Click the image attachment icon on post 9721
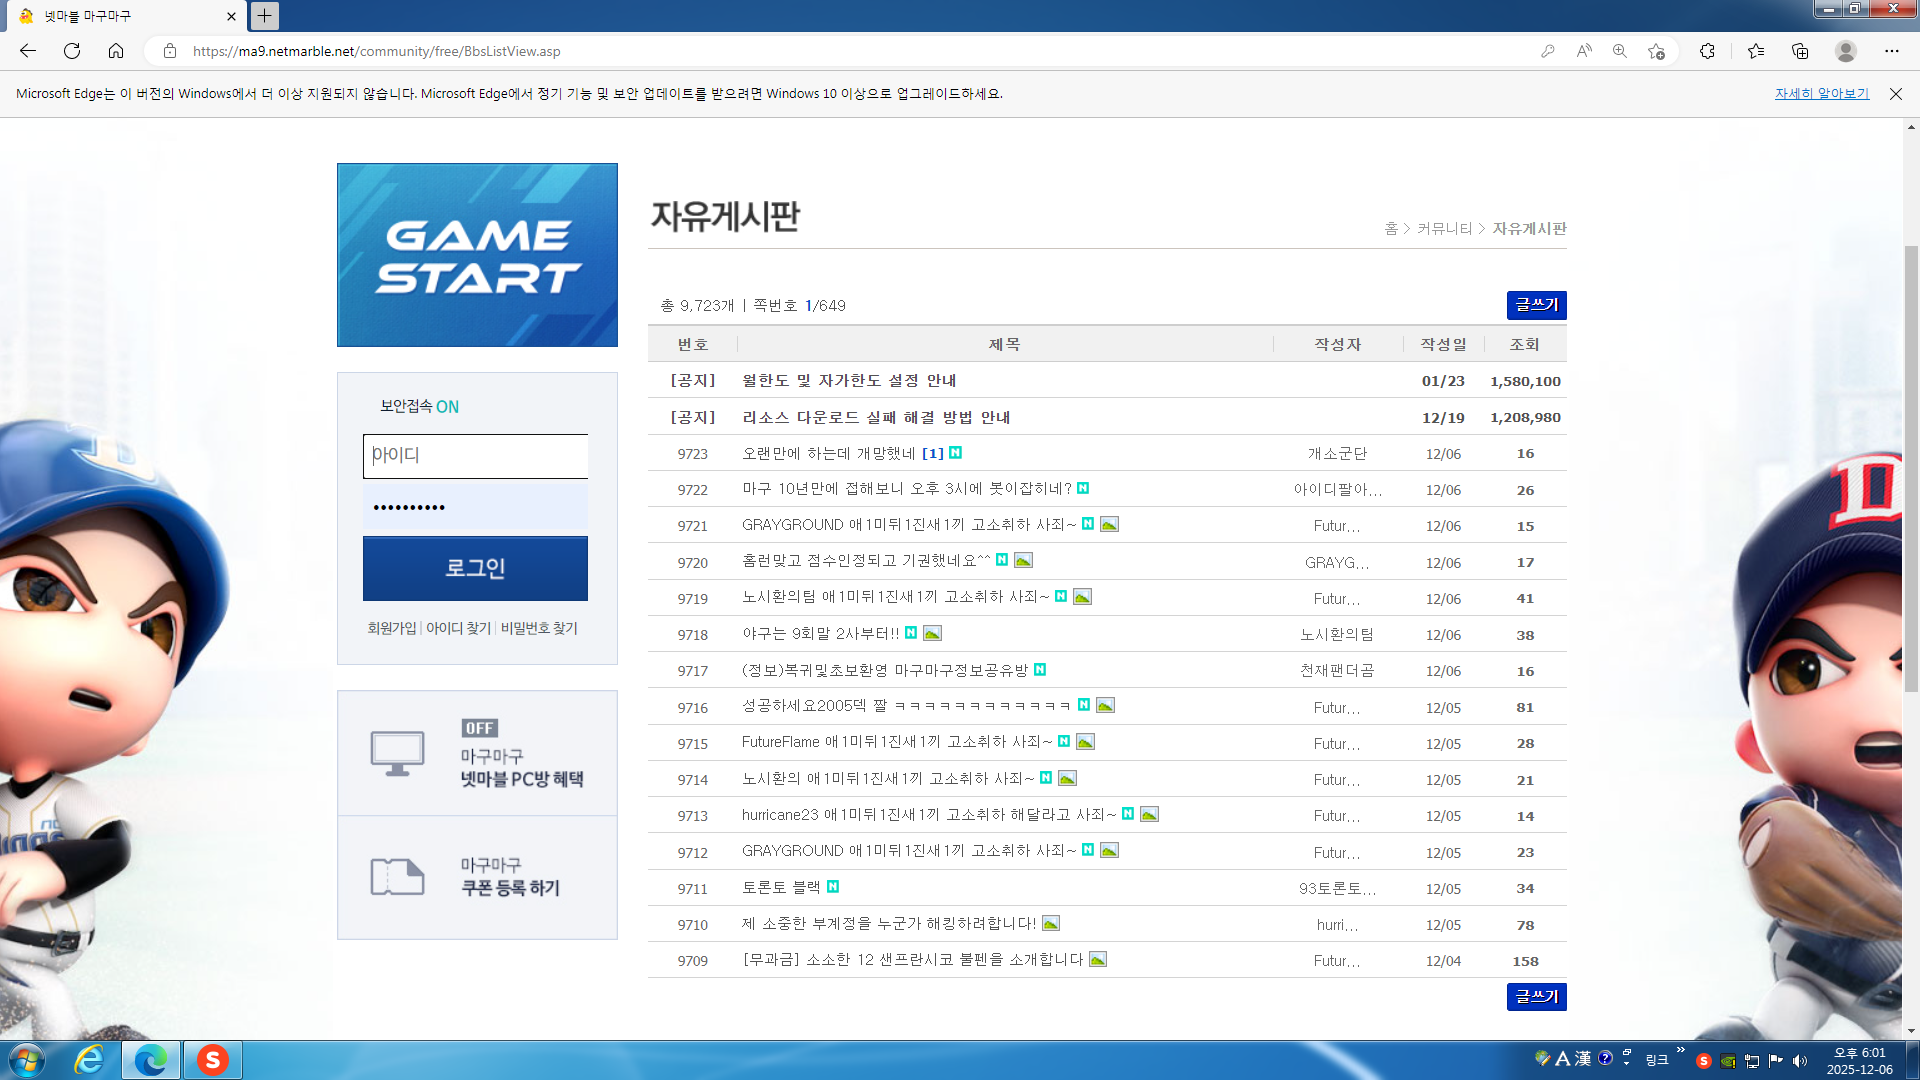This screenshot has width=1920, height=1080. point(1109,525)
